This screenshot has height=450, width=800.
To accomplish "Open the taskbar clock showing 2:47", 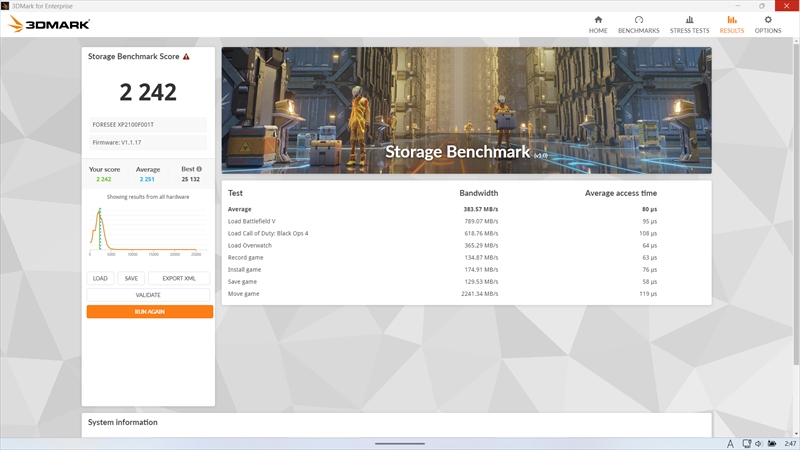I will [x=790, y=444].
